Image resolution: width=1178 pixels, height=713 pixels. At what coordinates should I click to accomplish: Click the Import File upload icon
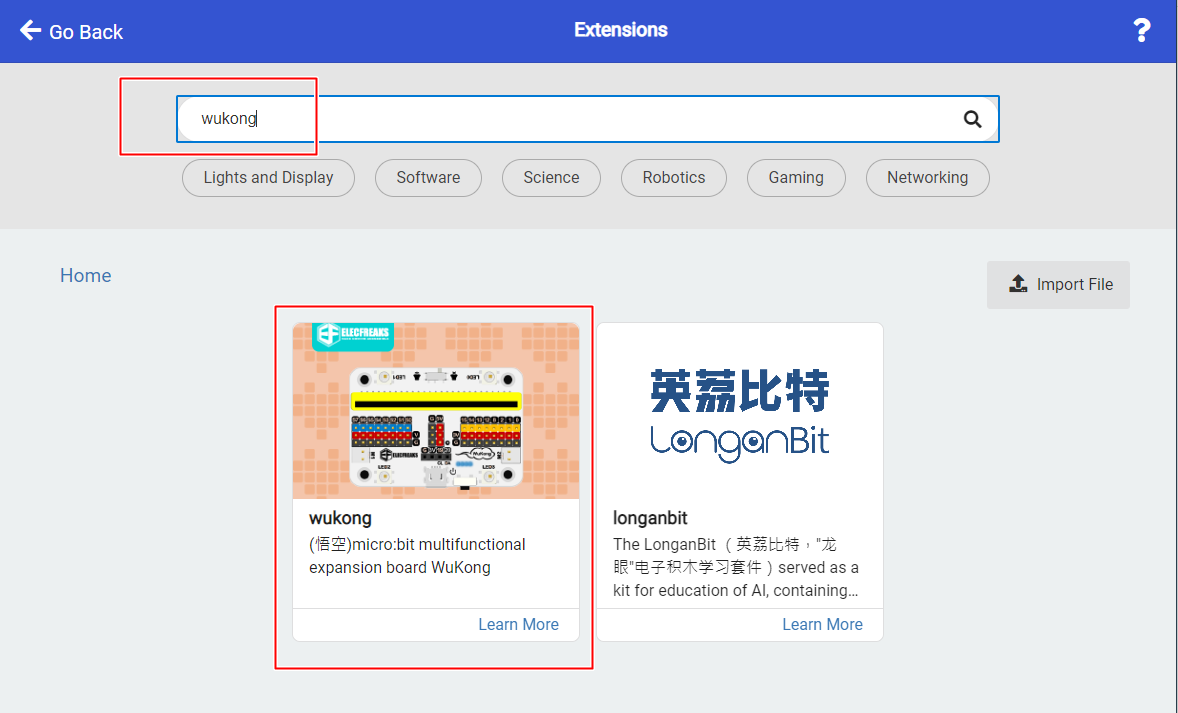click(1018, 283)
